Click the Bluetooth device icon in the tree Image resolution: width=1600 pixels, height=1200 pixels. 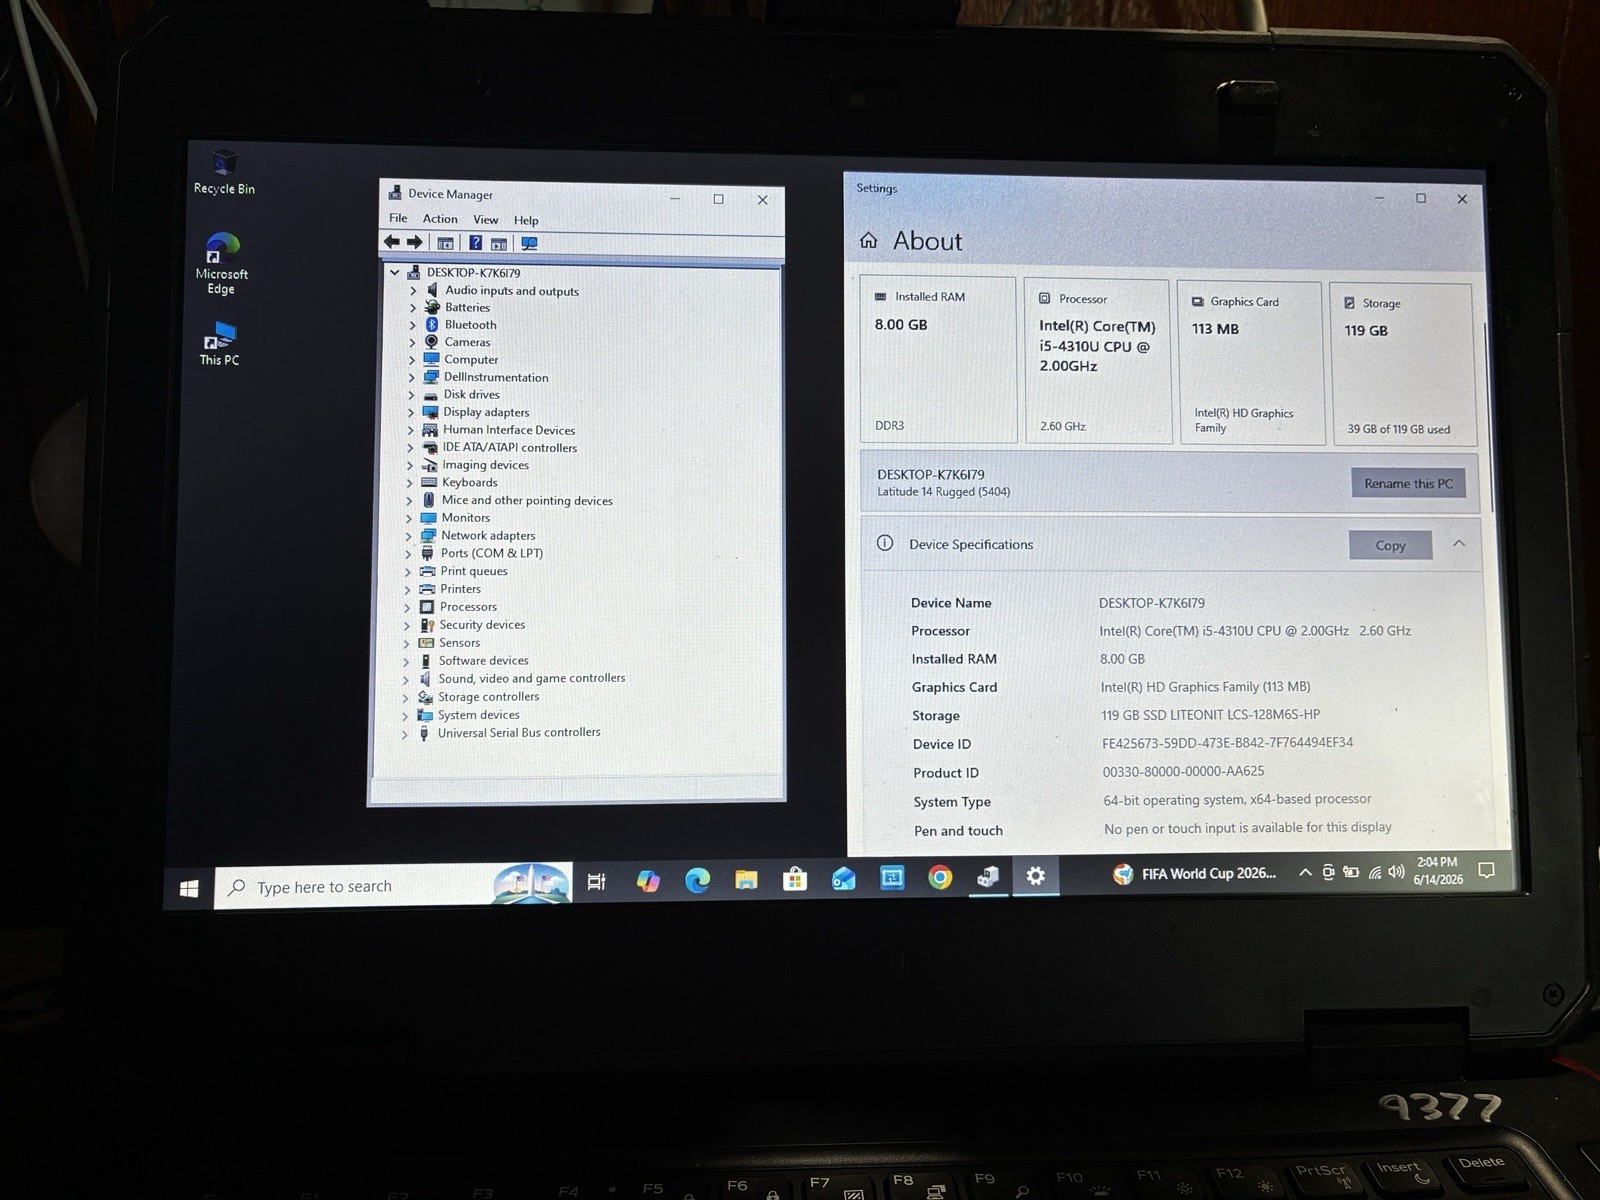click(x=432, y=324)
